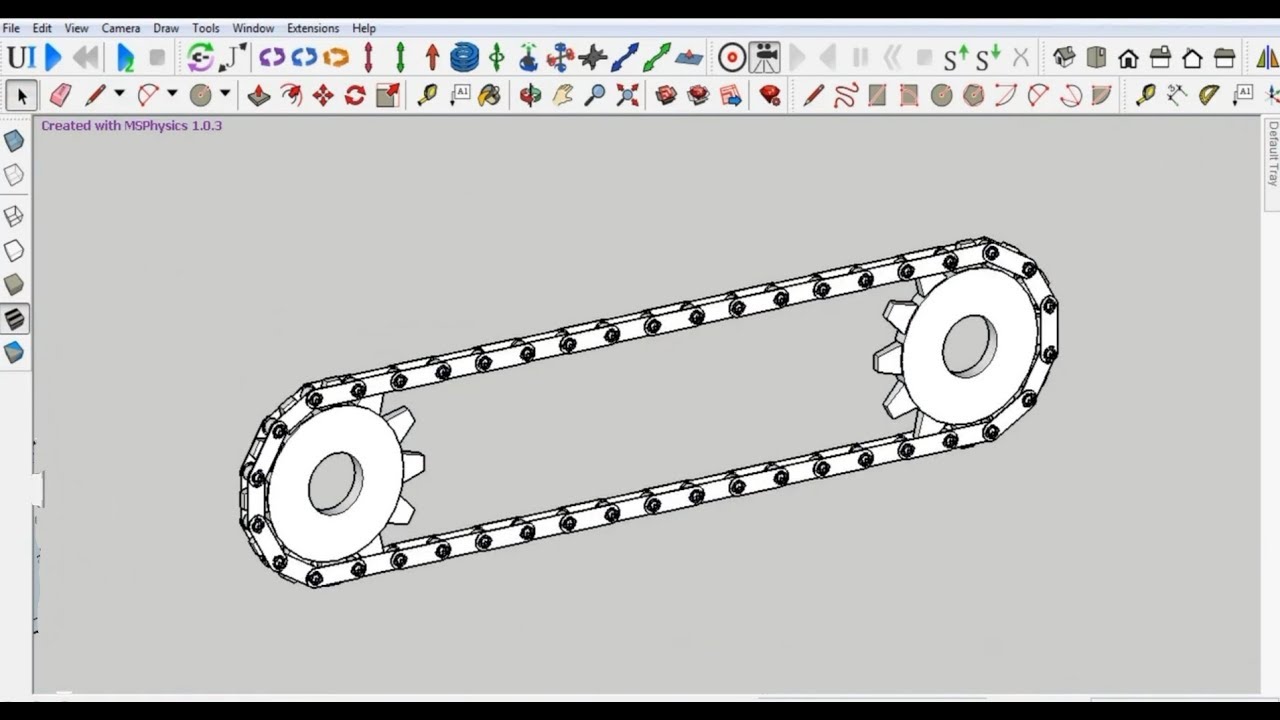The height and width of the screenshot is (720, 1280).
Task: Open the Draw menu
Action: pos(166,28)
